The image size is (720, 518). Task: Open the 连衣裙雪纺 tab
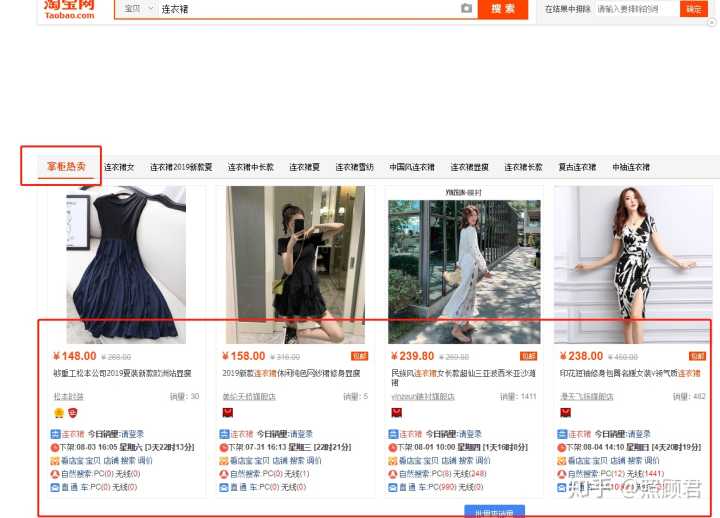click(354, 167)
